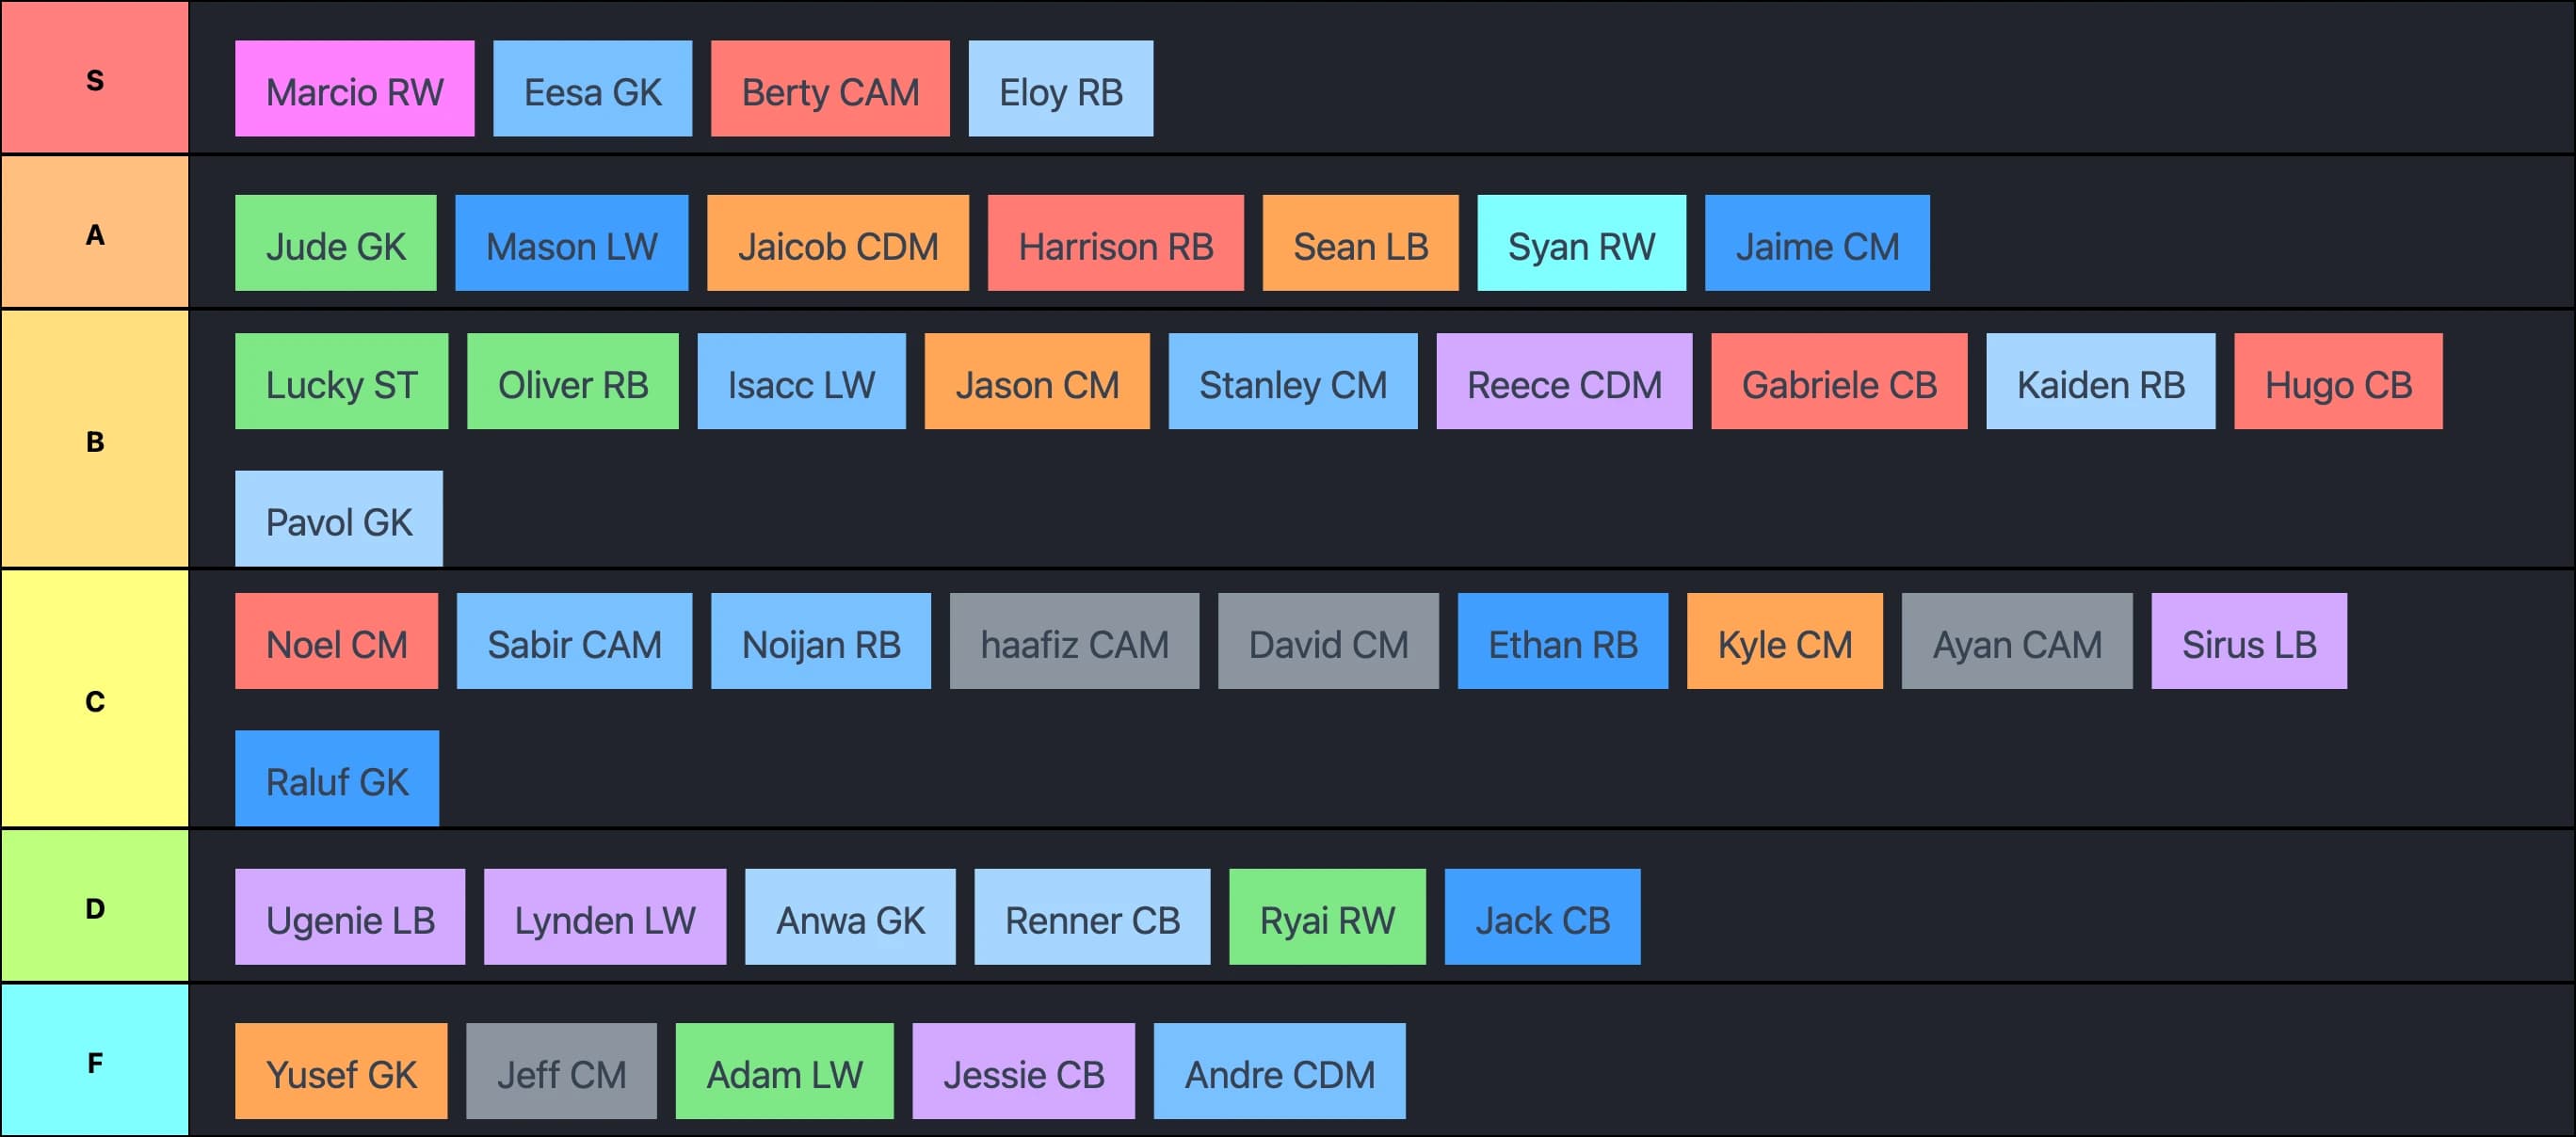The width and height of the screenshot is (2576, 1137).
Task: Select Sirus LB at the end of C tier
Action: [x=2249, y=641]
